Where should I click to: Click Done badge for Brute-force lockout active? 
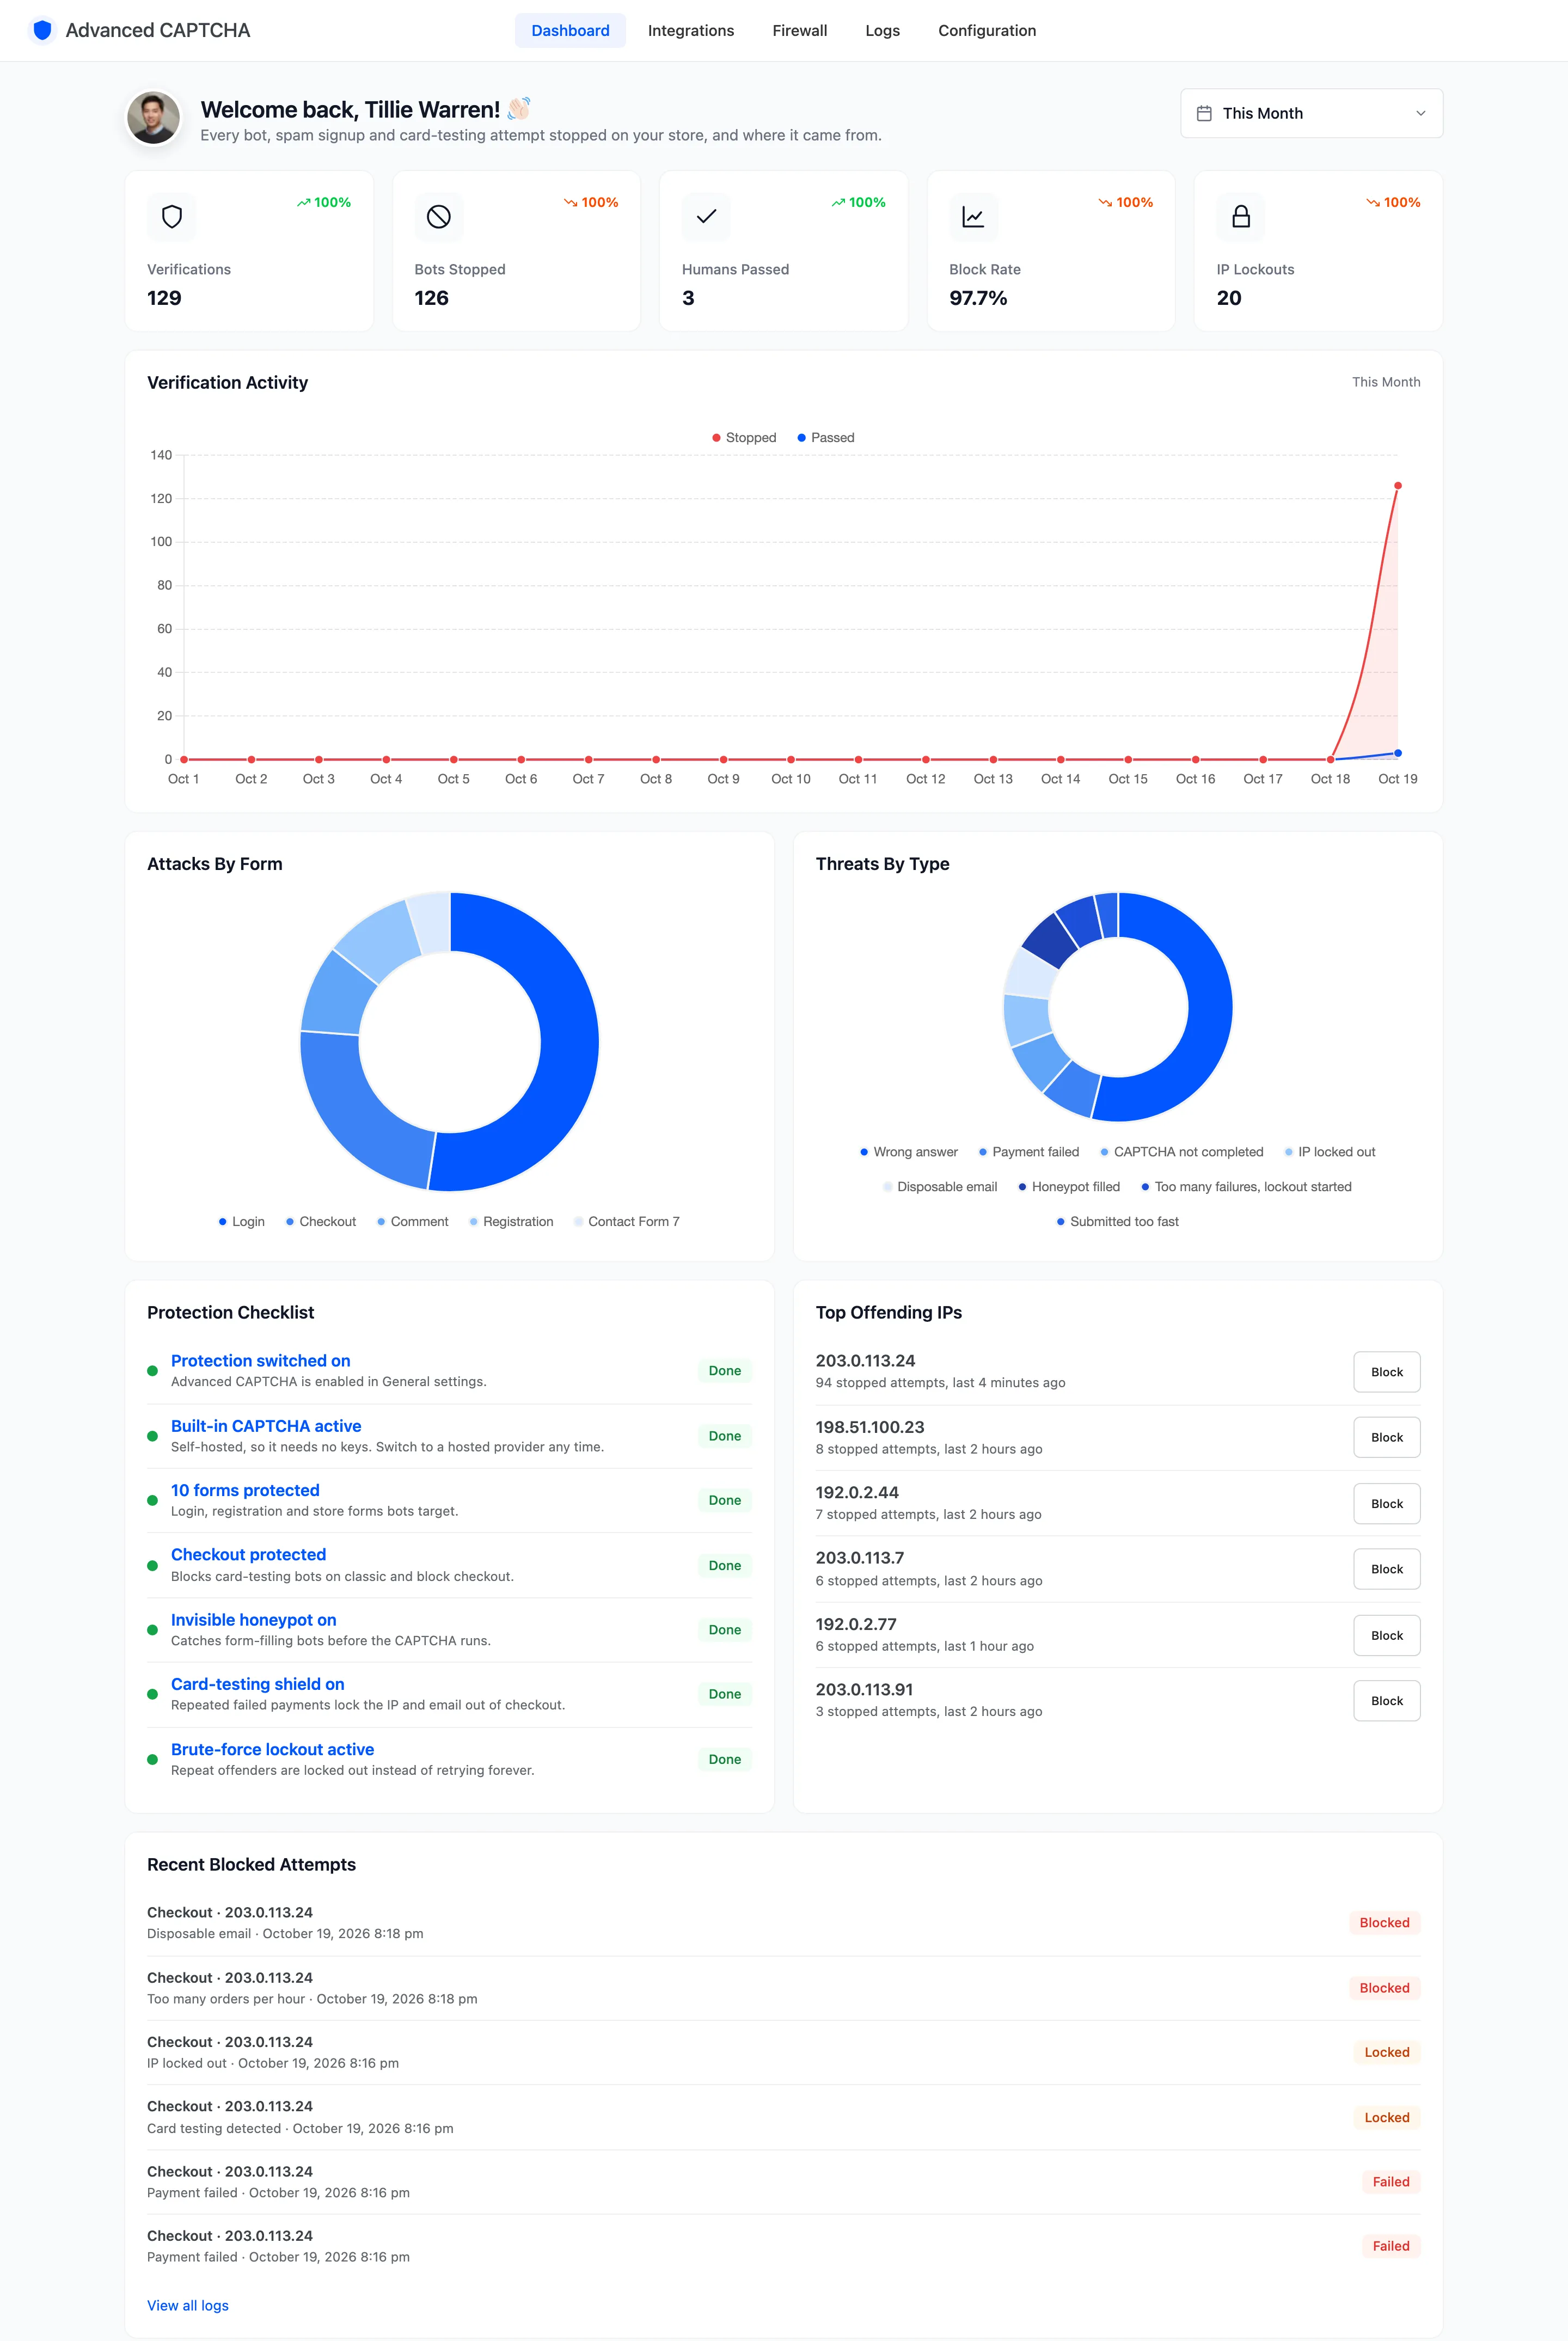(724, 1760)
